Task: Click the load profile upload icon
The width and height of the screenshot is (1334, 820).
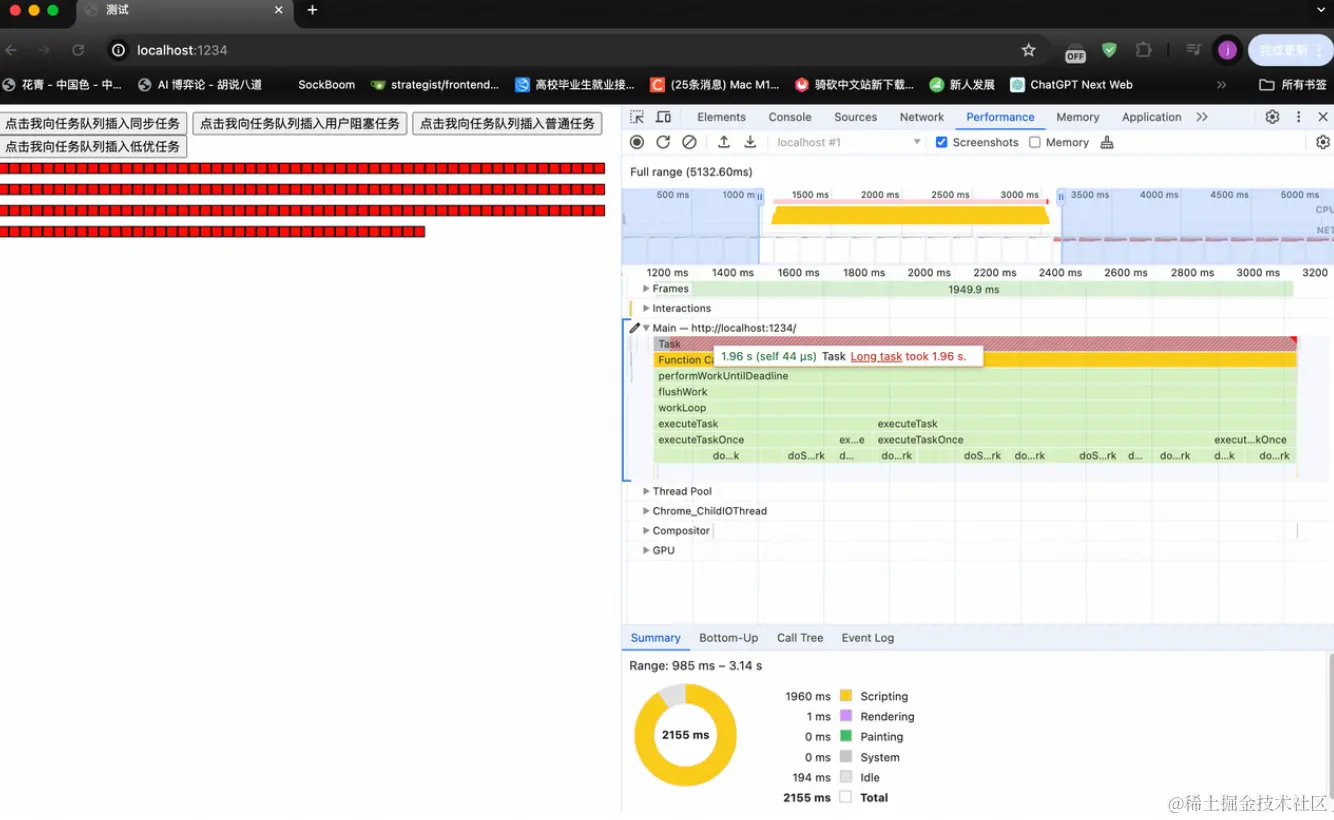Action: click(x=724, y=142)
